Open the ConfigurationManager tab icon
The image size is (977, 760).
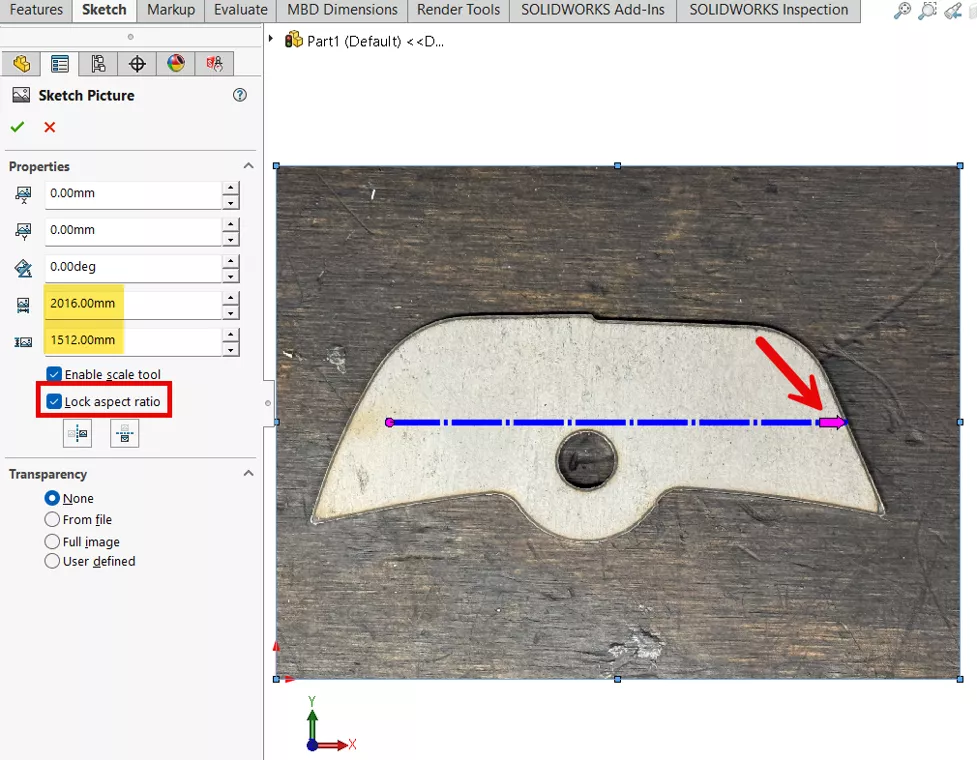[x=98, y=64]
